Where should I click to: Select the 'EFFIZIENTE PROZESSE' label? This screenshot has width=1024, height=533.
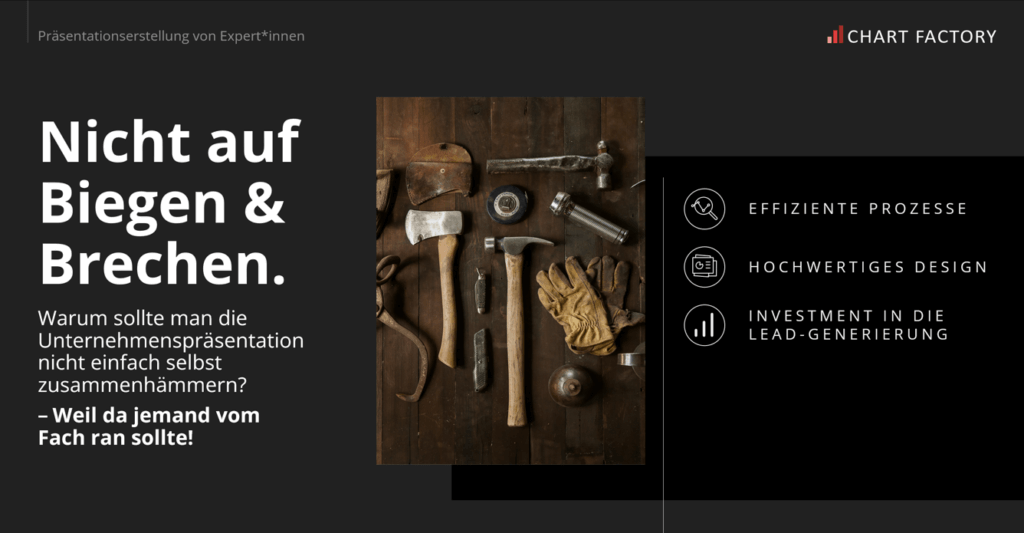[857, 209]
